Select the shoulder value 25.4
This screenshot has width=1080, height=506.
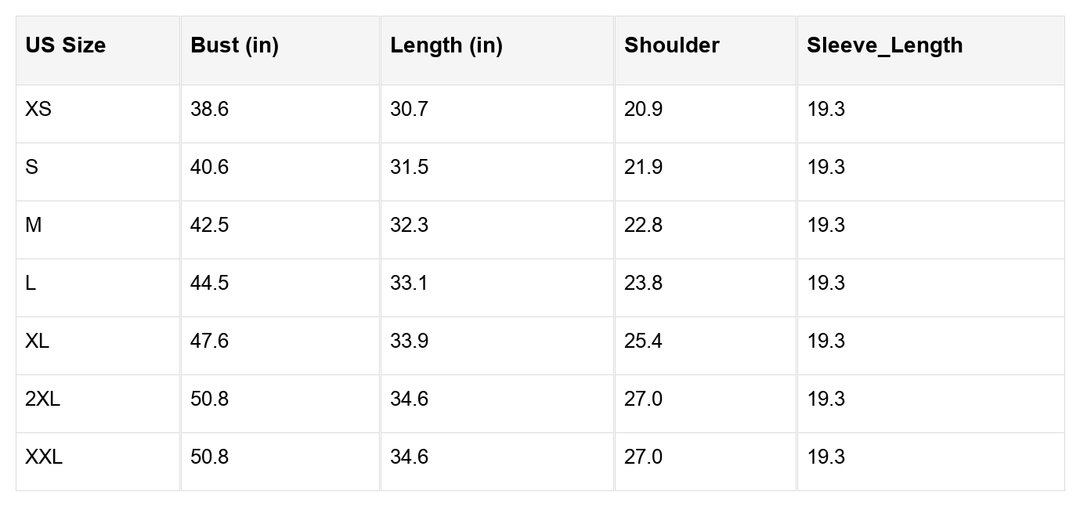point(643,341)
